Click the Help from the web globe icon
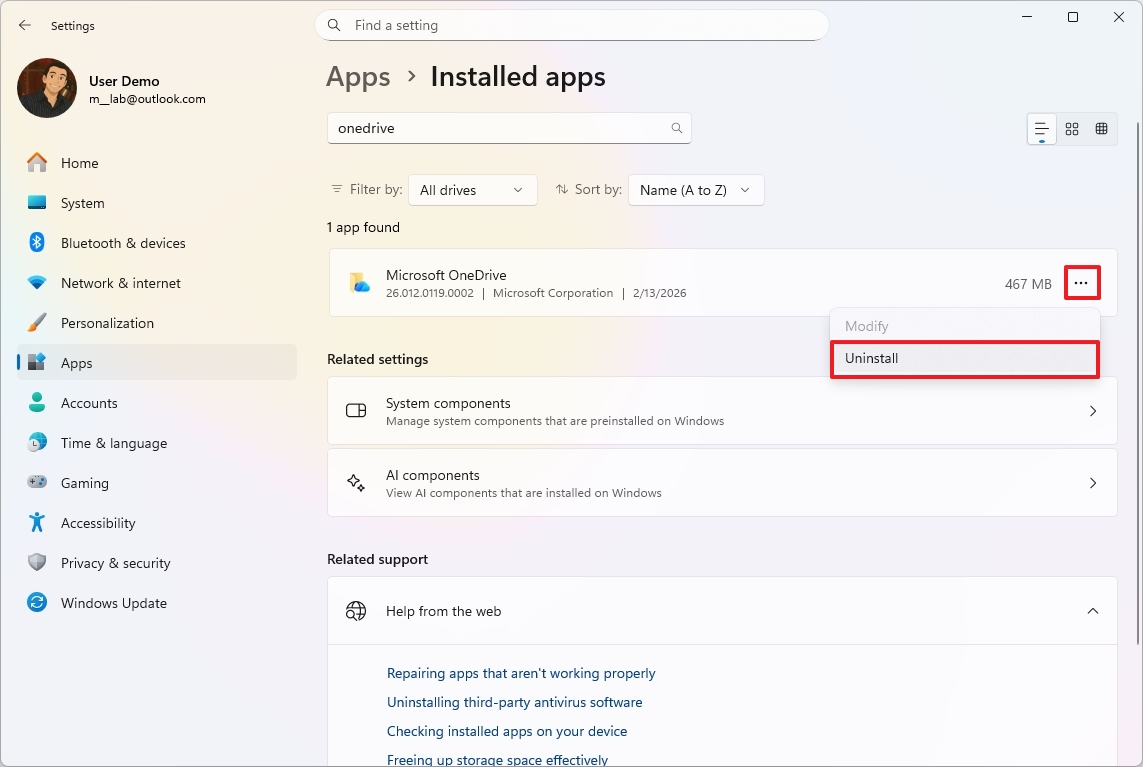The width and height of the screenshot is (1143, 767). [356, 610]
